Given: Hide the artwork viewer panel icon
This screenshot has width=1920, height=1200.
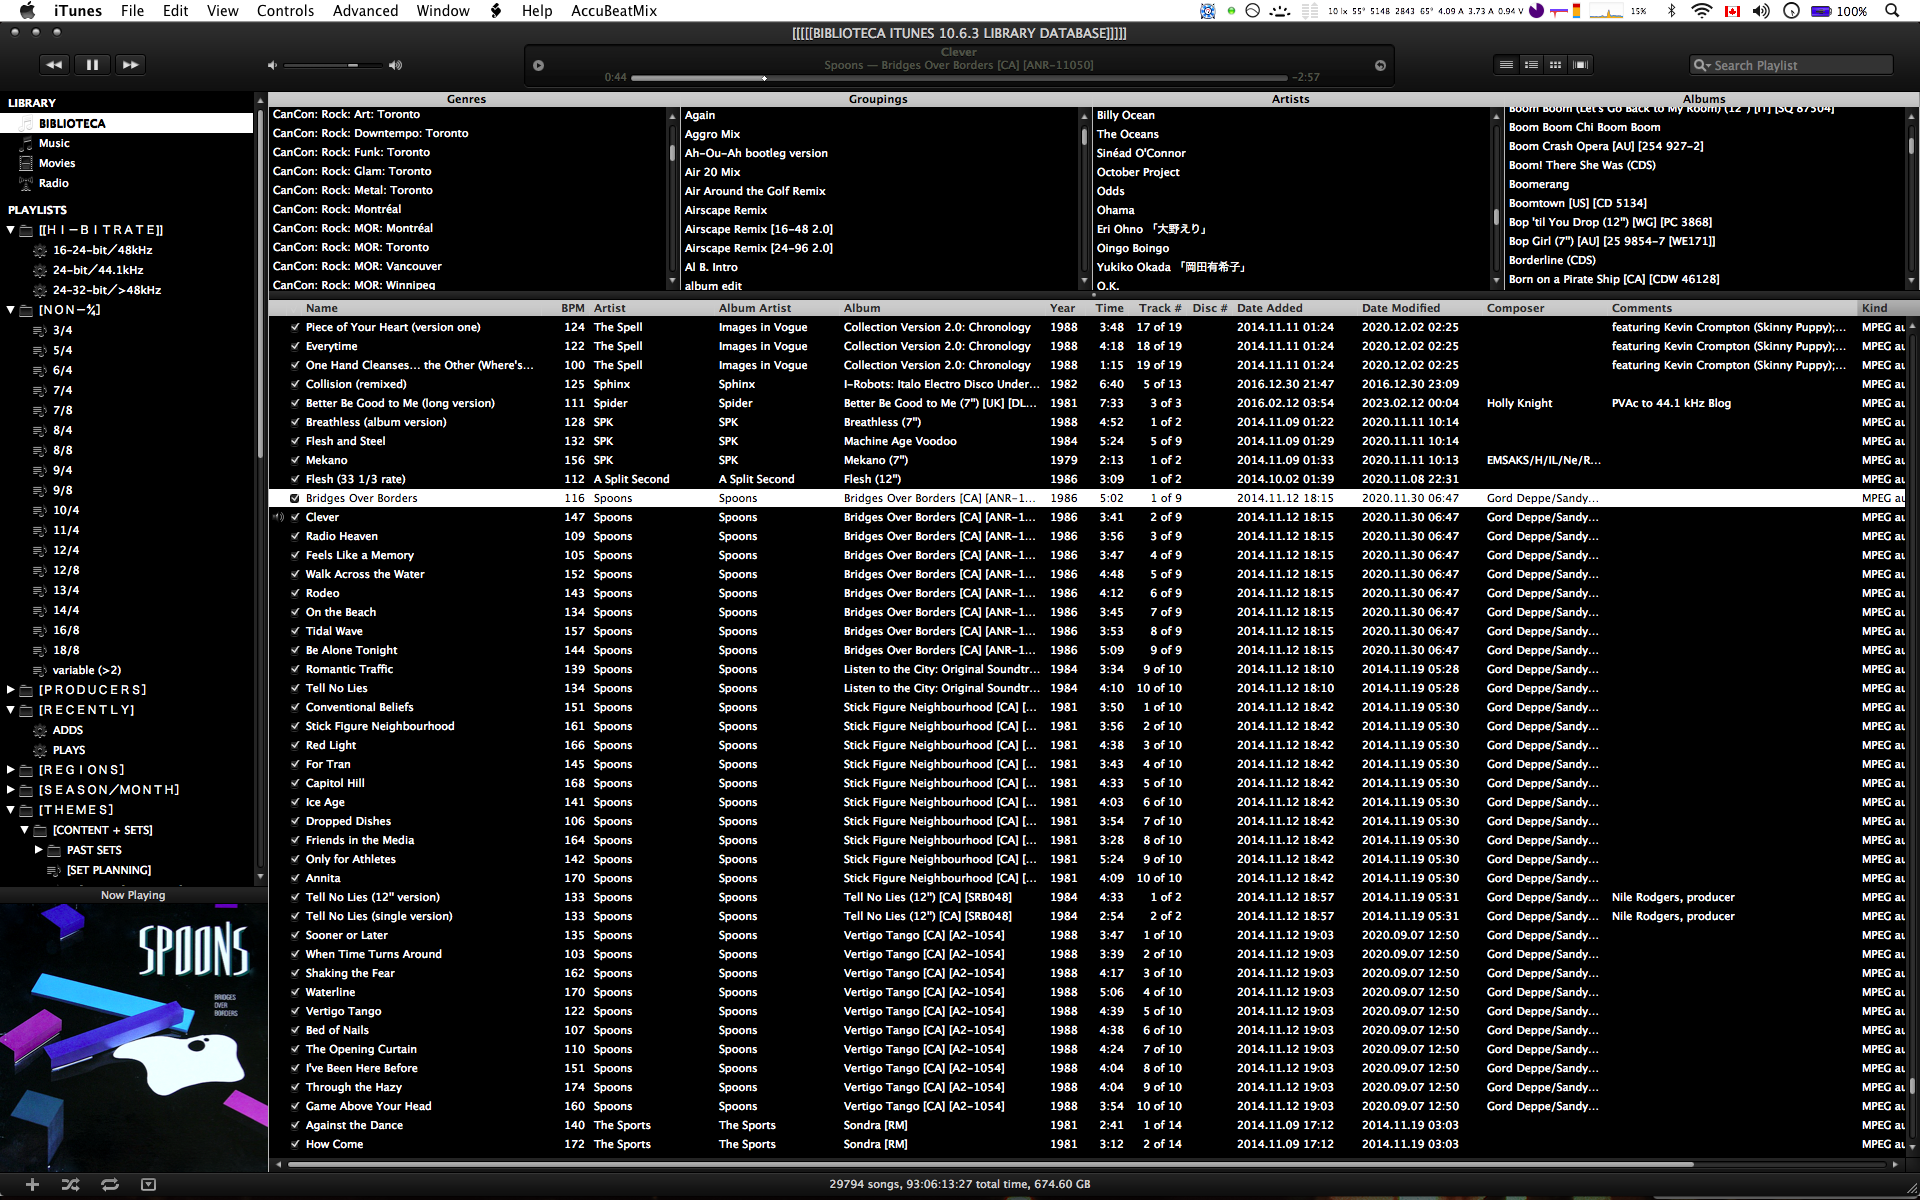Looking at the screenshot, I should (x=149, y=1184).
